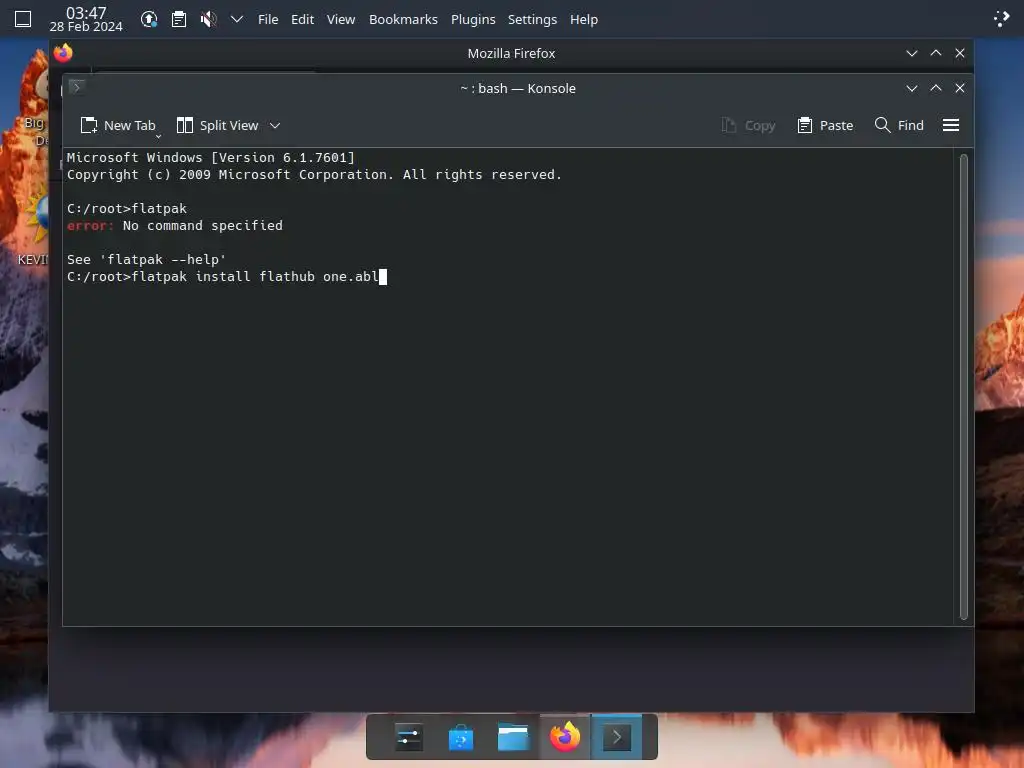The height and width of the screenshot is (768, 1024).
Task: Click the date 28 Feb 2024
Action: [86, 27]
